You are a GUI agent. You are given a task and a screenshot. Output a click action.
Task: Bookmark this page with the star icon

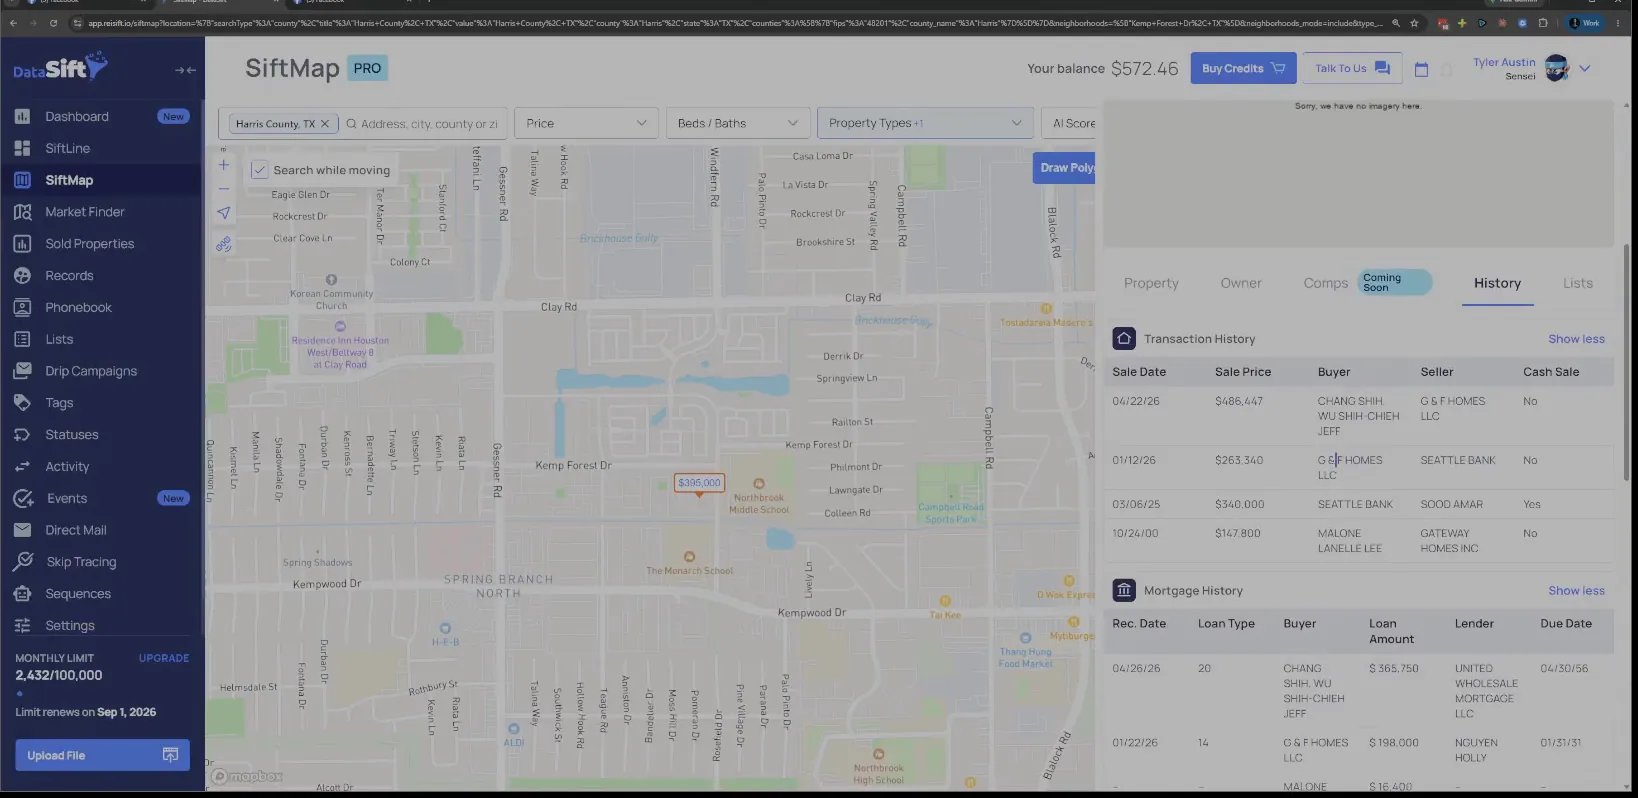[1414, 23]
